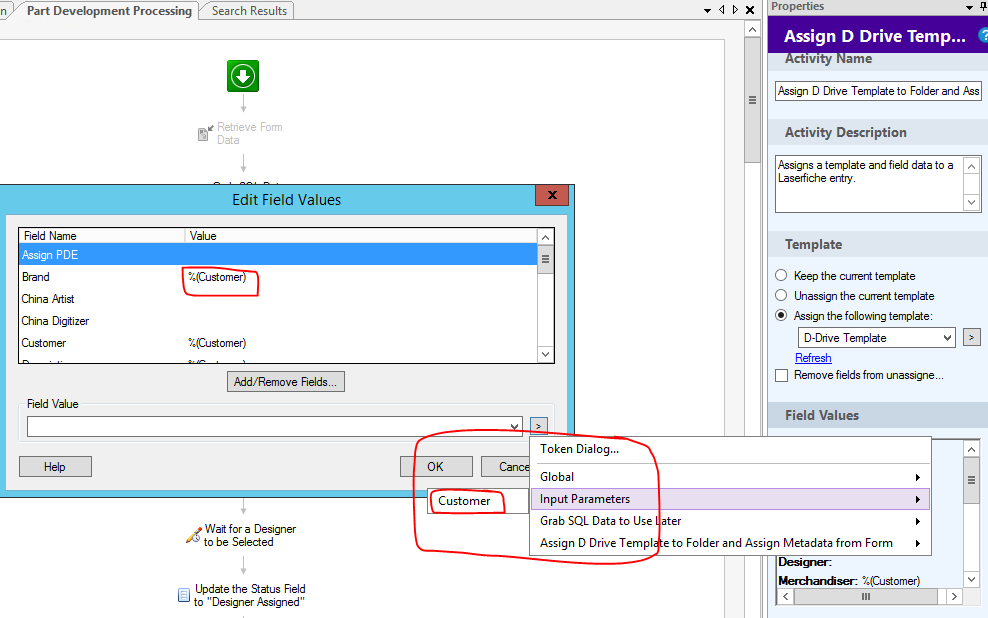Toggle Remove fields from unassigned template checkbox
The height and width of the screenshot is (618, 988).
[781, 375]
